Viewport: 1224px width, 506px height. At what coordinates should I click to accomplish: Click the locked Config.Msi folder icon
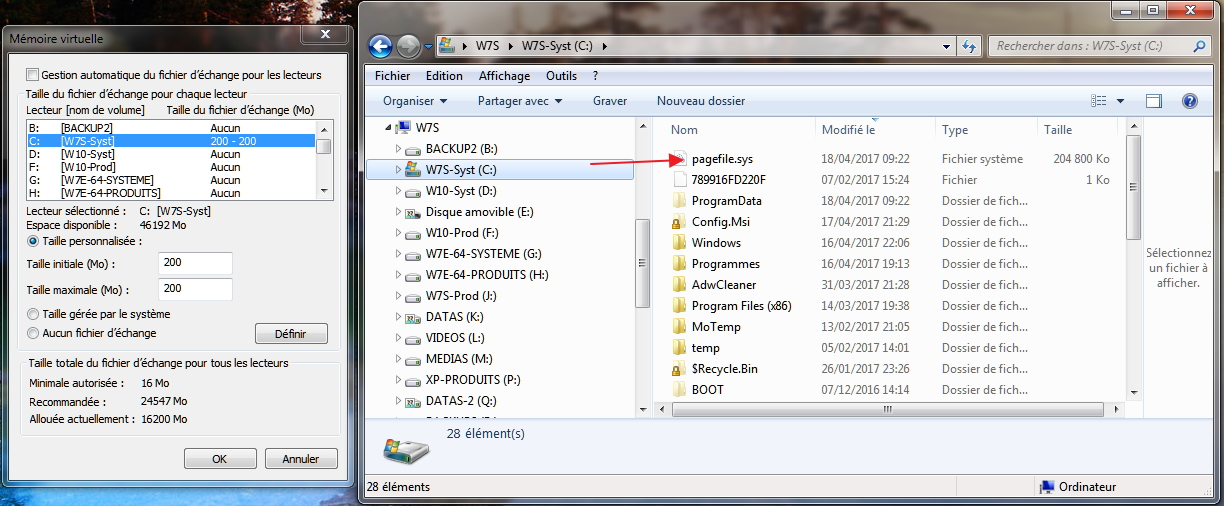point(680,222)
